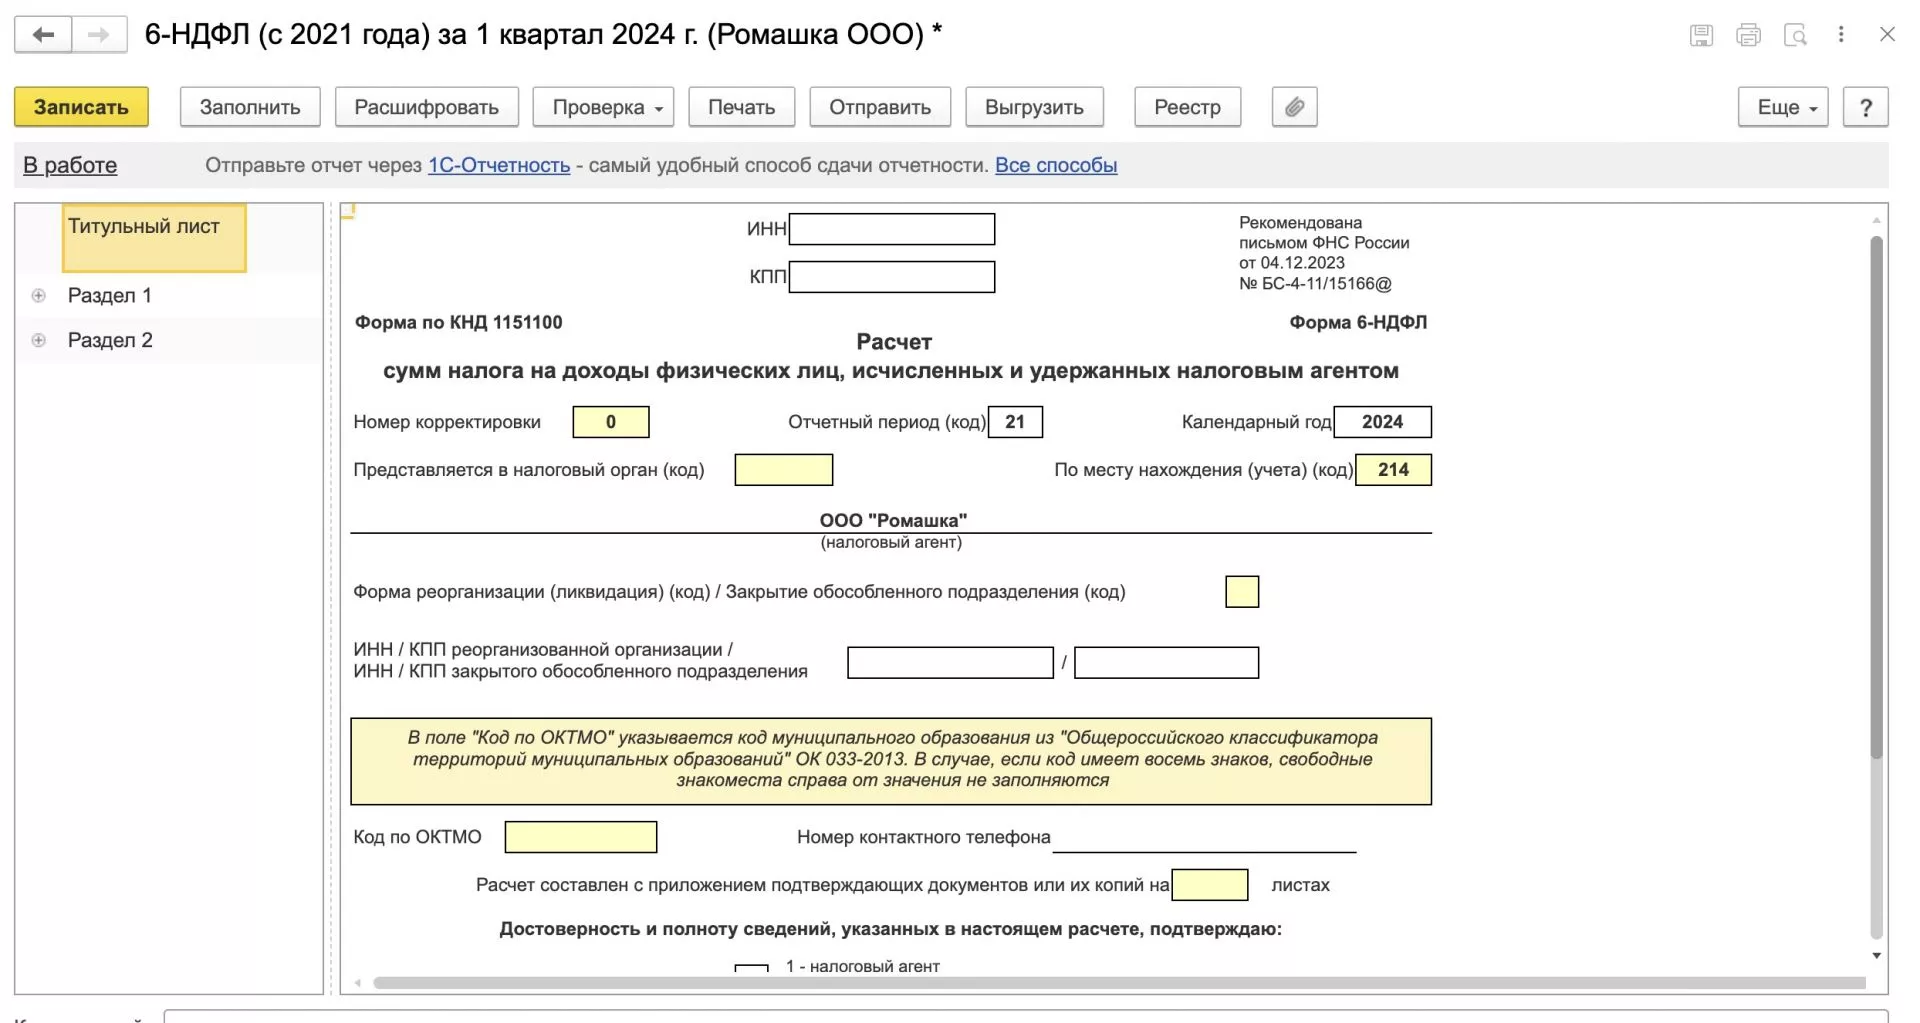Image resolution: width=1920 pixels, height=1023 pixels.
Task: Expand the Раздел 2 tree node
Action: (39, 340)
